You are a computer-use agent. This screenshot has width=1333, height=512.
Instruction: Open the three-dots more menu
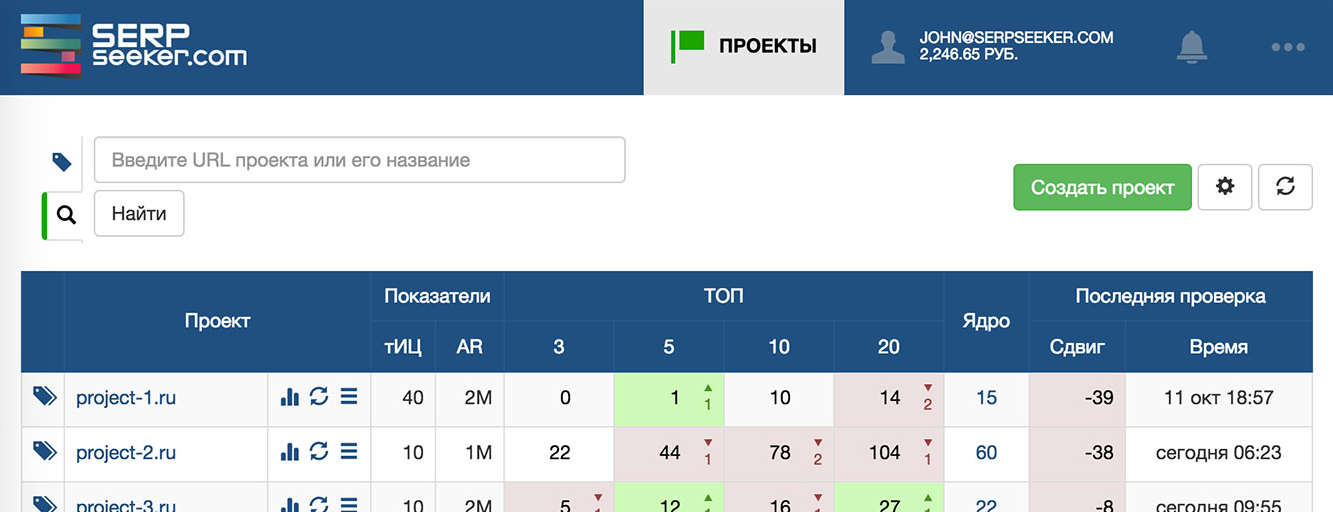tap(1289, 47)
